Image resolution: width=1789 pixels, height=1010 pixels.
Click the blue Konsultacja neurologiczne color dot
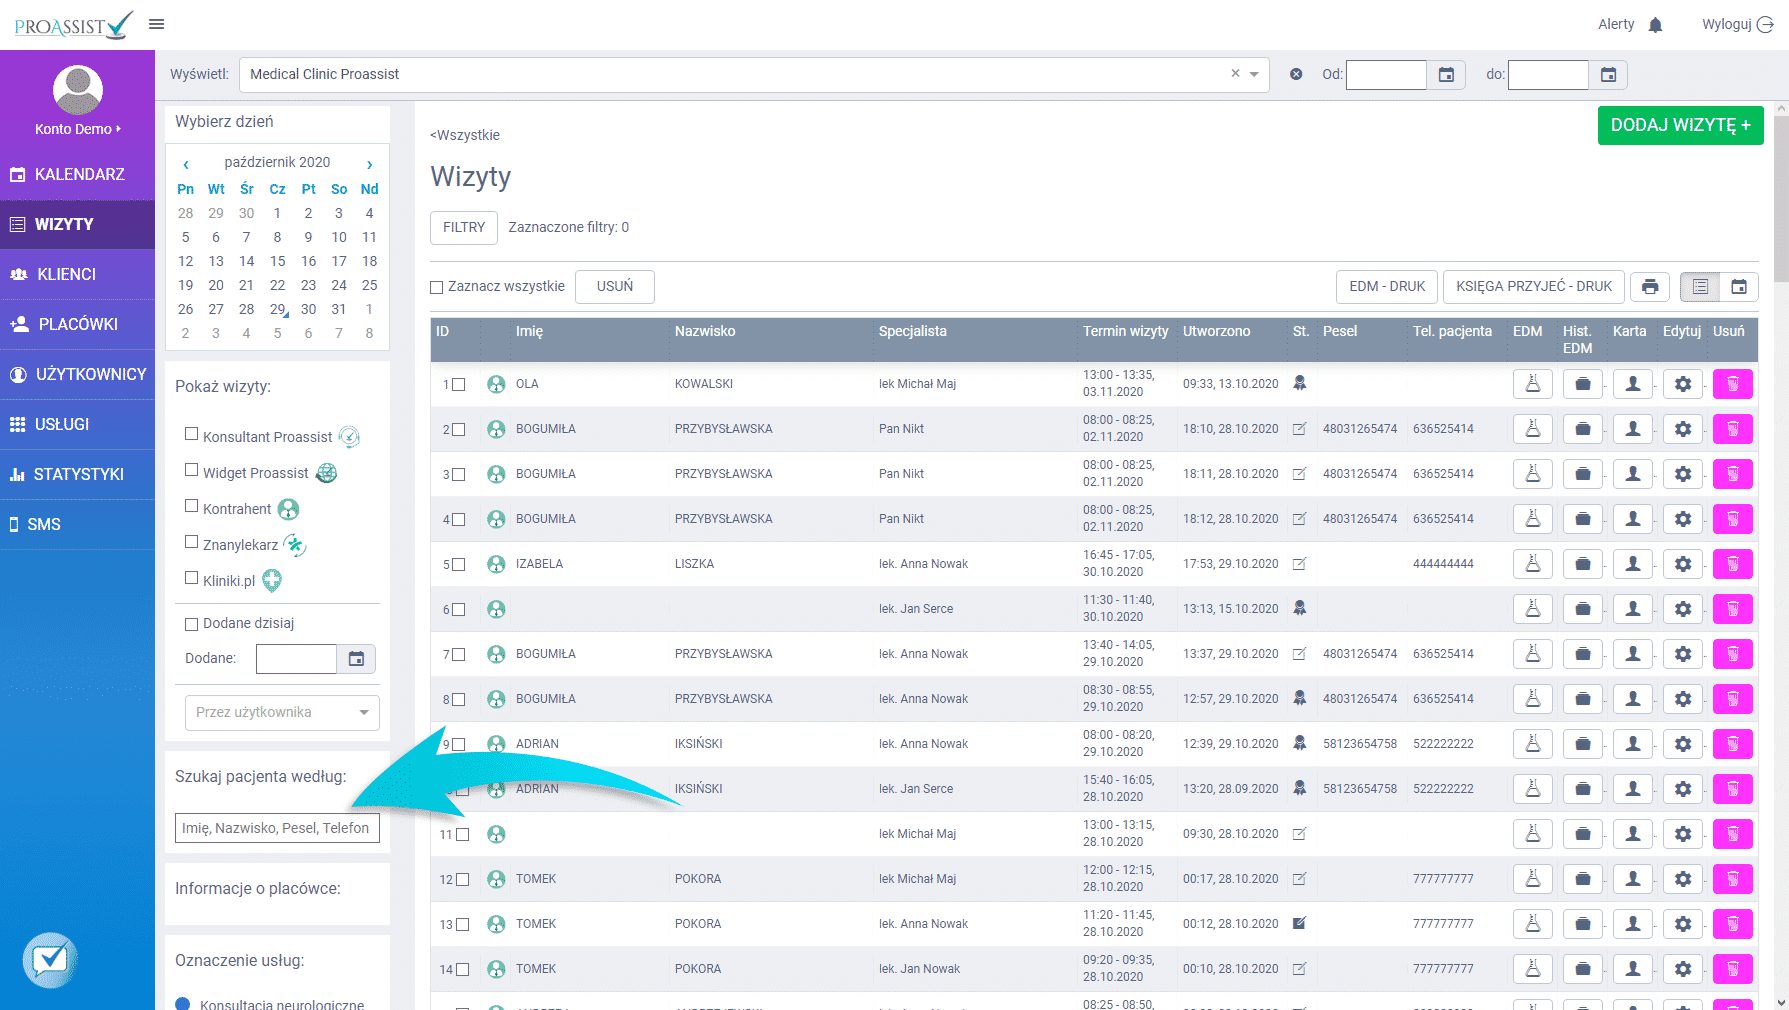coord(183,1003)
